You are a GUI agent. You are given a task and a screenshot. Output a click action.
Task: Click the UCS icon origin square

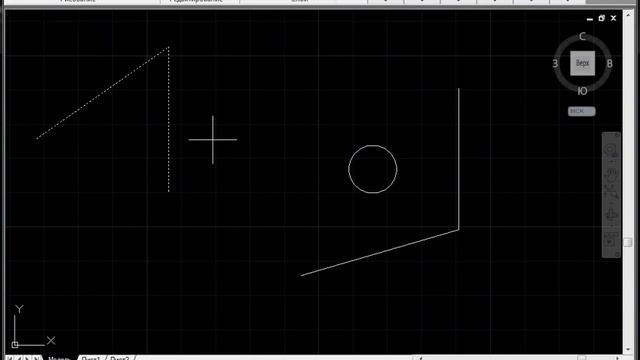[15, 345]
